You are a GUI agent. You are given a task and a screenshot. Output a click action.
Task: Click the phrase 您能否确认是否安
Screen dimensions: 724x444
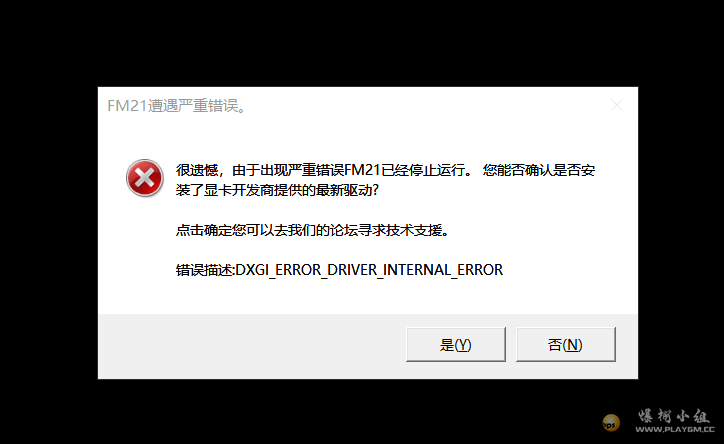[539, 170]
